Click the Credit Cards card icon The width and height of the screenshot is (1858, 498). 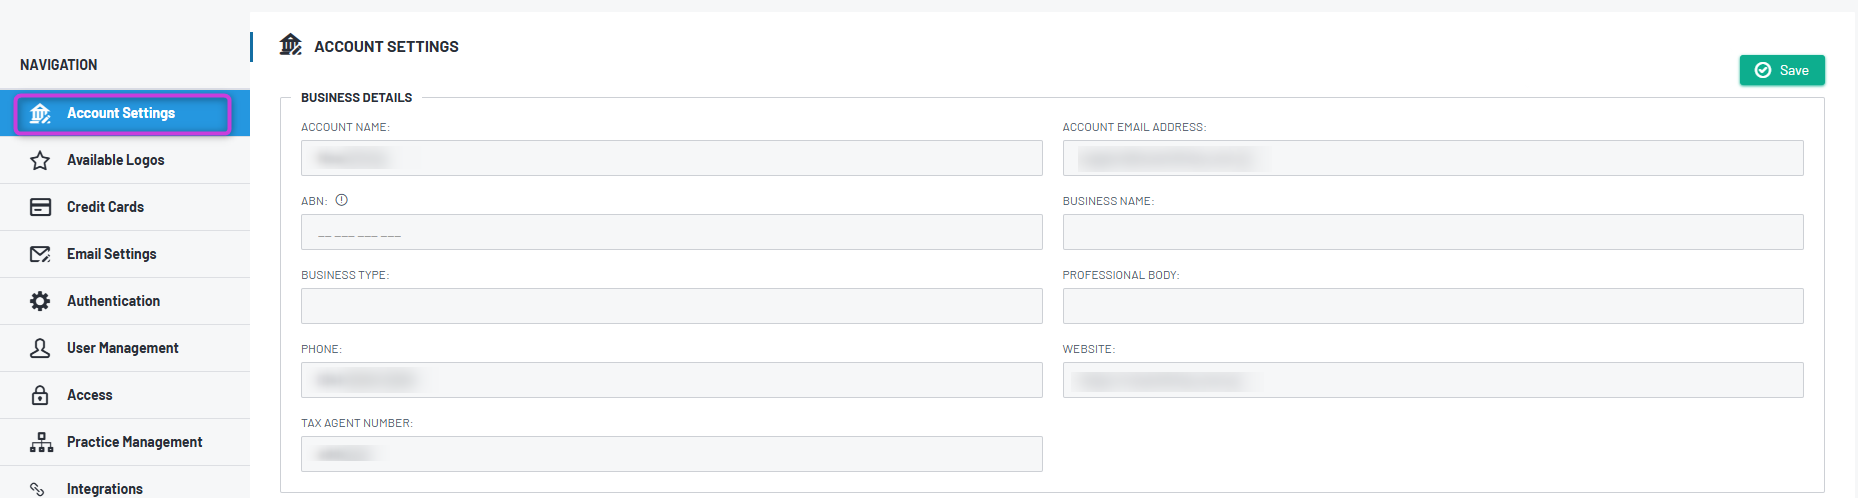tap(40, 207)
